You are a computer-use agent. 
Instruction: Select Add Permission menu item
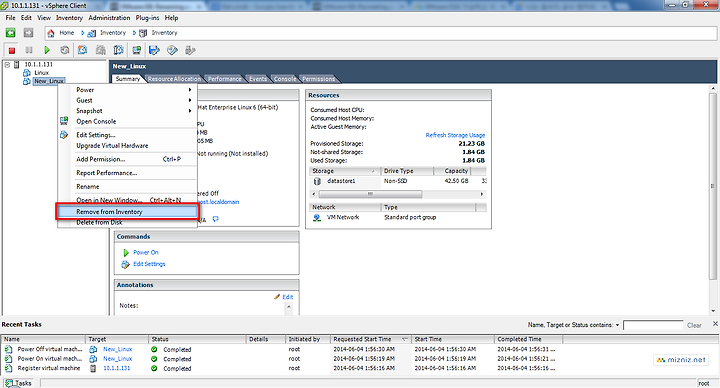(127, 159)
